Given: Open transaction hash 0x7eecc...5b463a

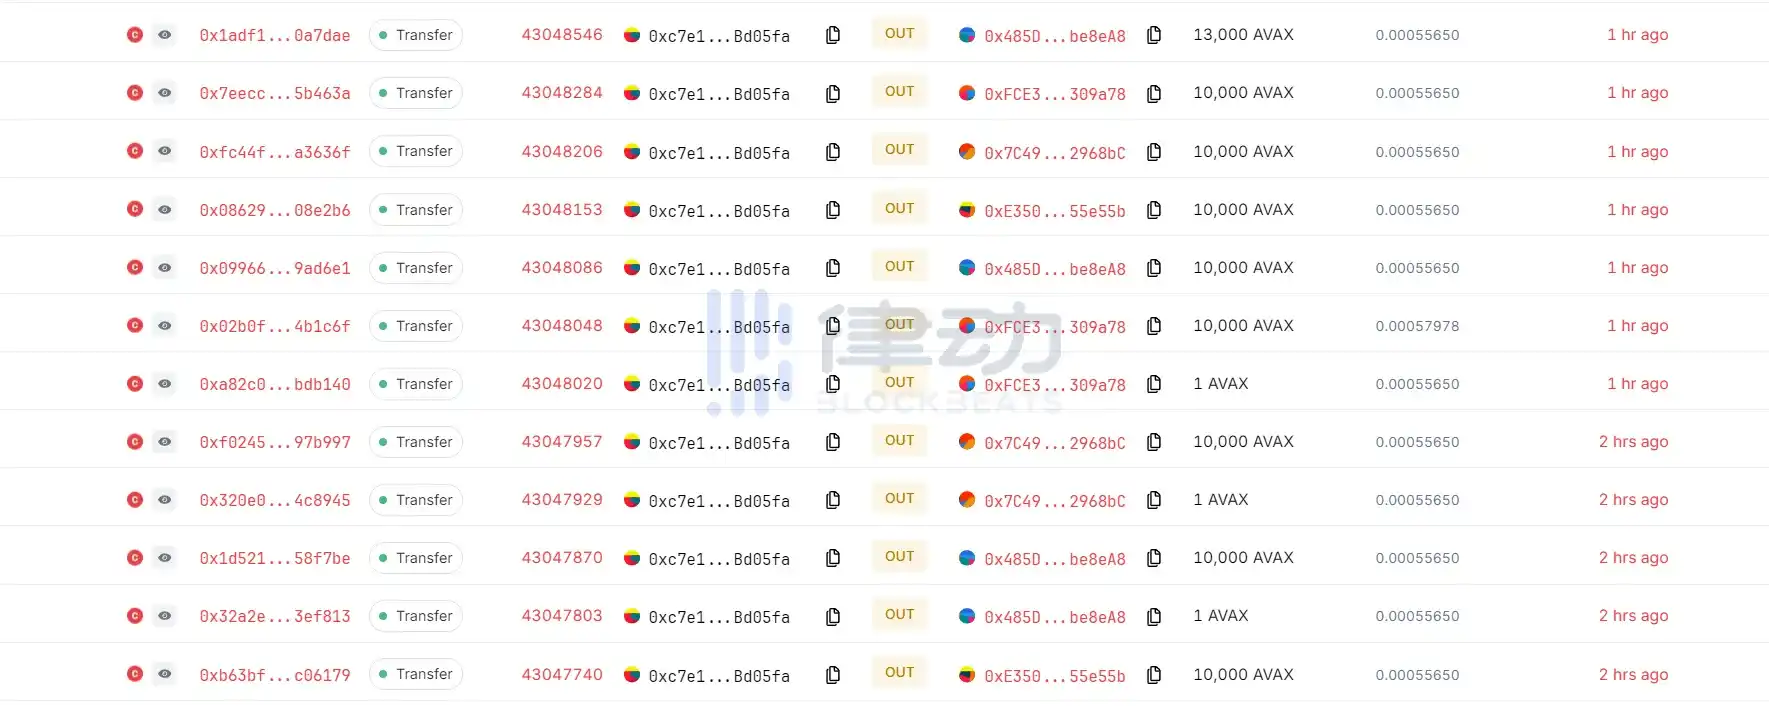Looking at the screenshot, I should (x=275, y=93).
